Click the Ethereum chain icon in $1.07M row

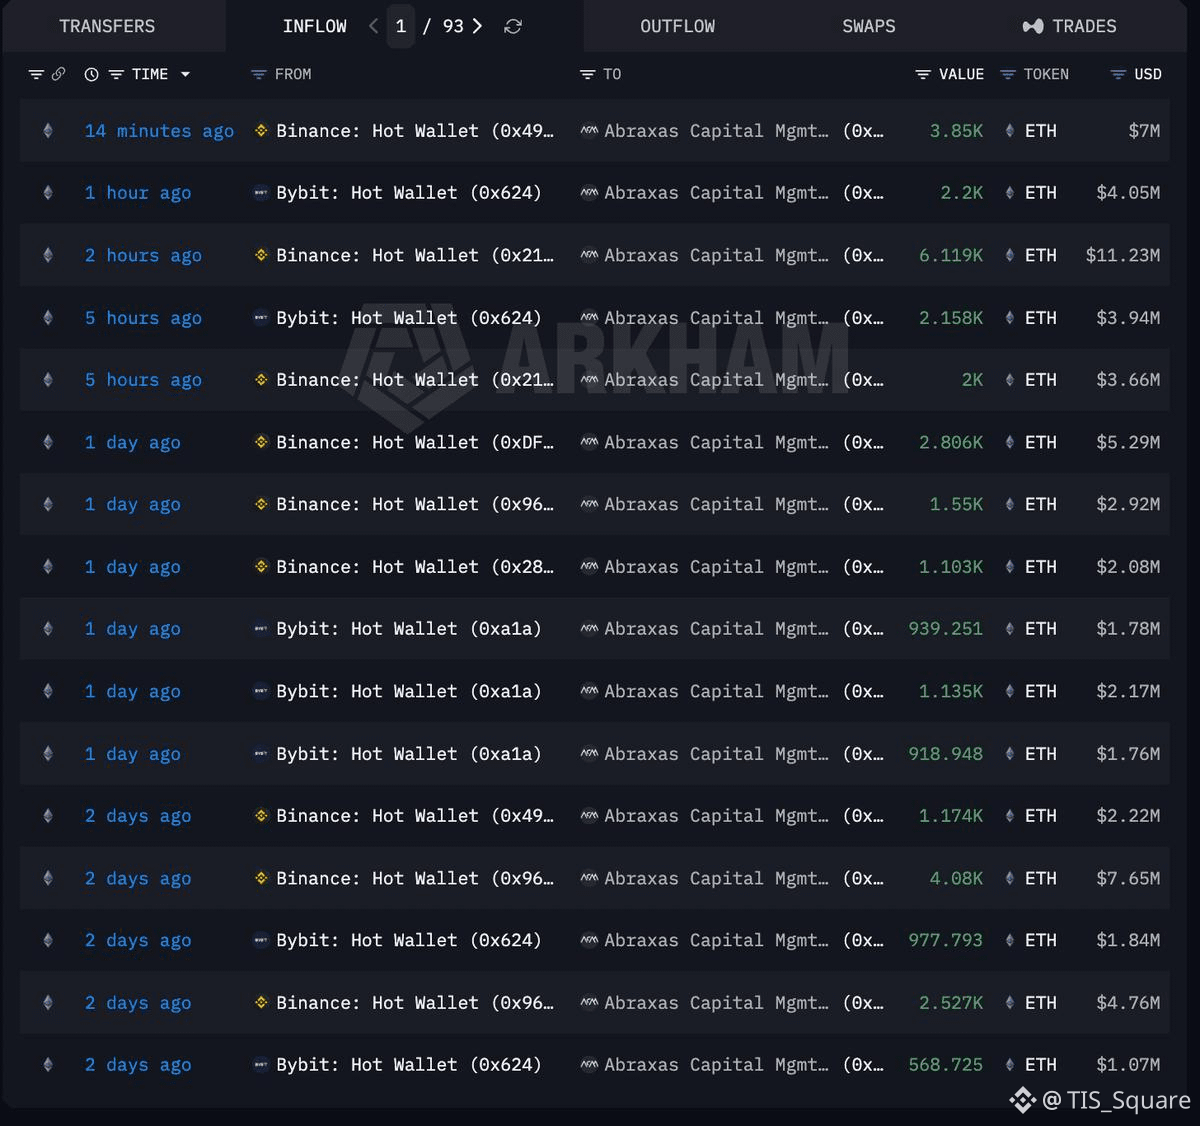pyautogui.click(x=47, y=1065)
